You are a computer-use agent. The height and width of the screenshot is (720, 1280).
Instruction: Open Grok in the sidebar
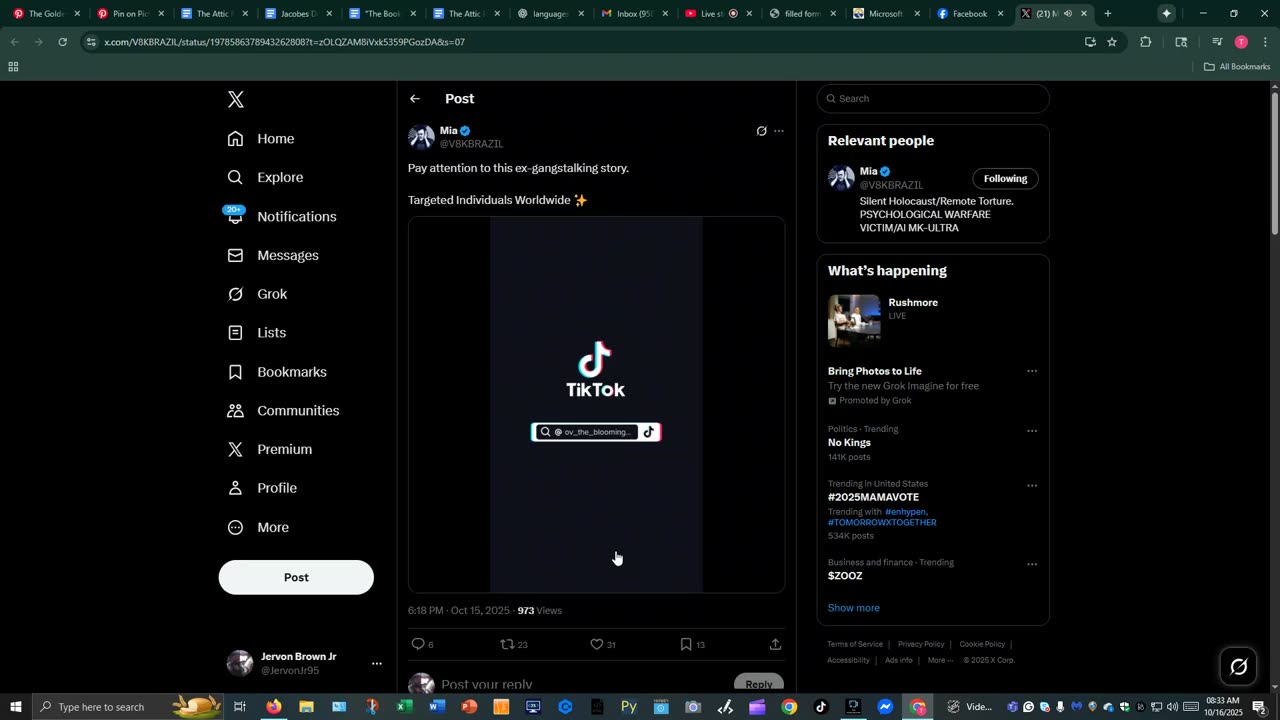coord(258,294)
